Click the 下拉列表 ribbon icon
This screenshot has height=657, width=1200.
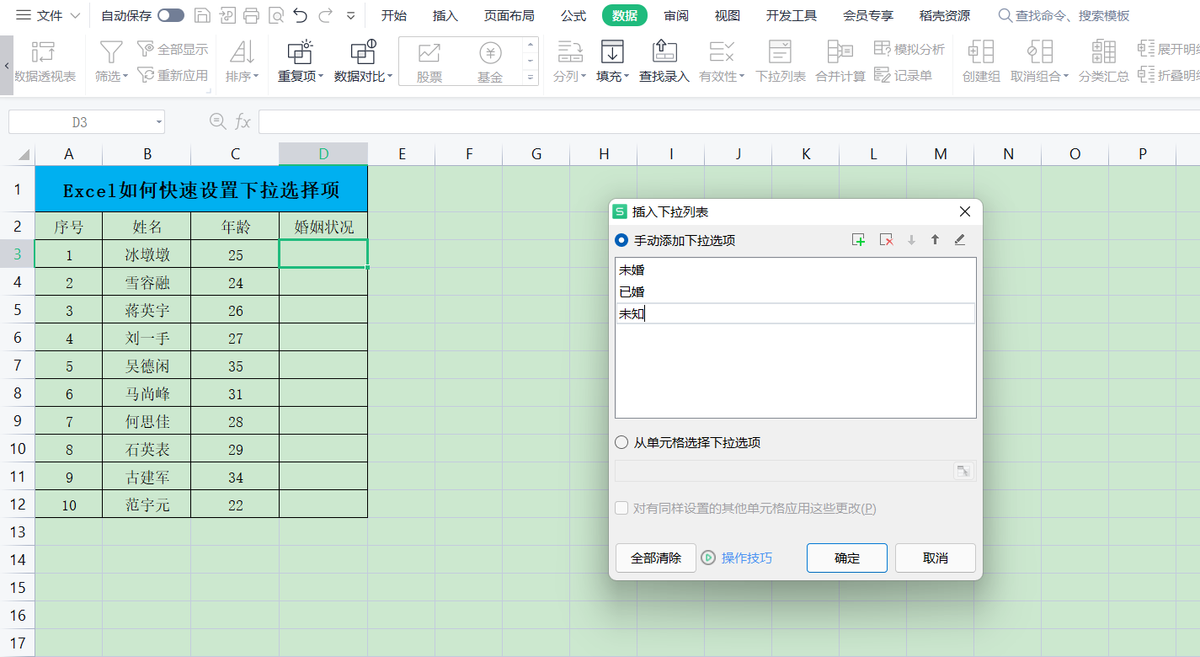[x=780, y=52]
